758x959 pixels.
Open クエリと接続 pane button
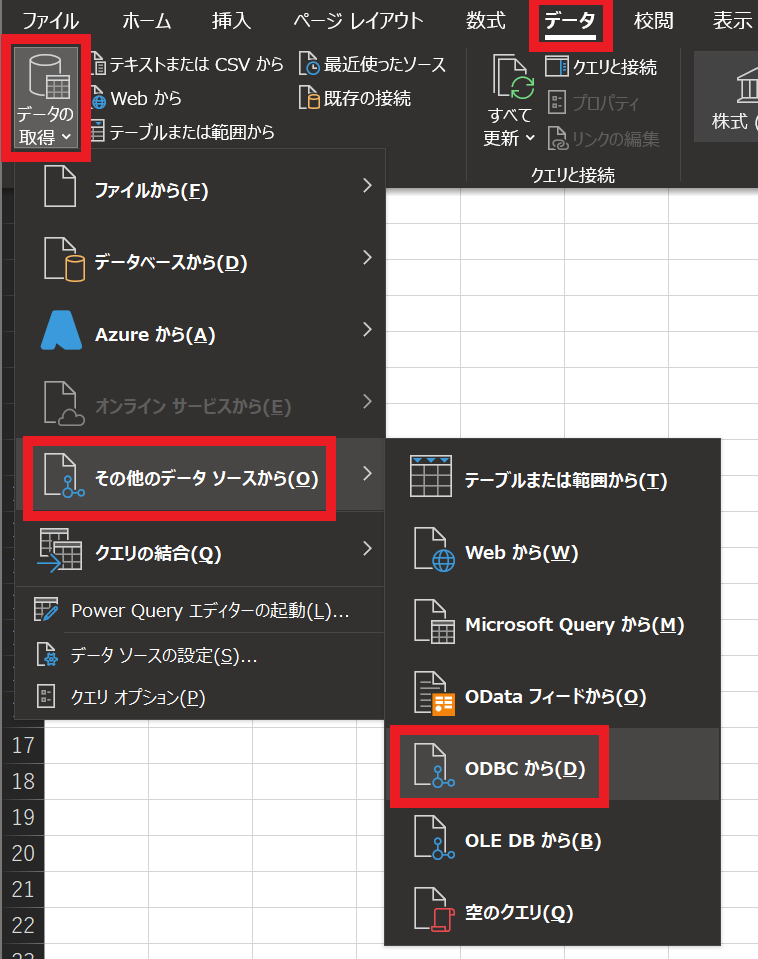(601, 67)
